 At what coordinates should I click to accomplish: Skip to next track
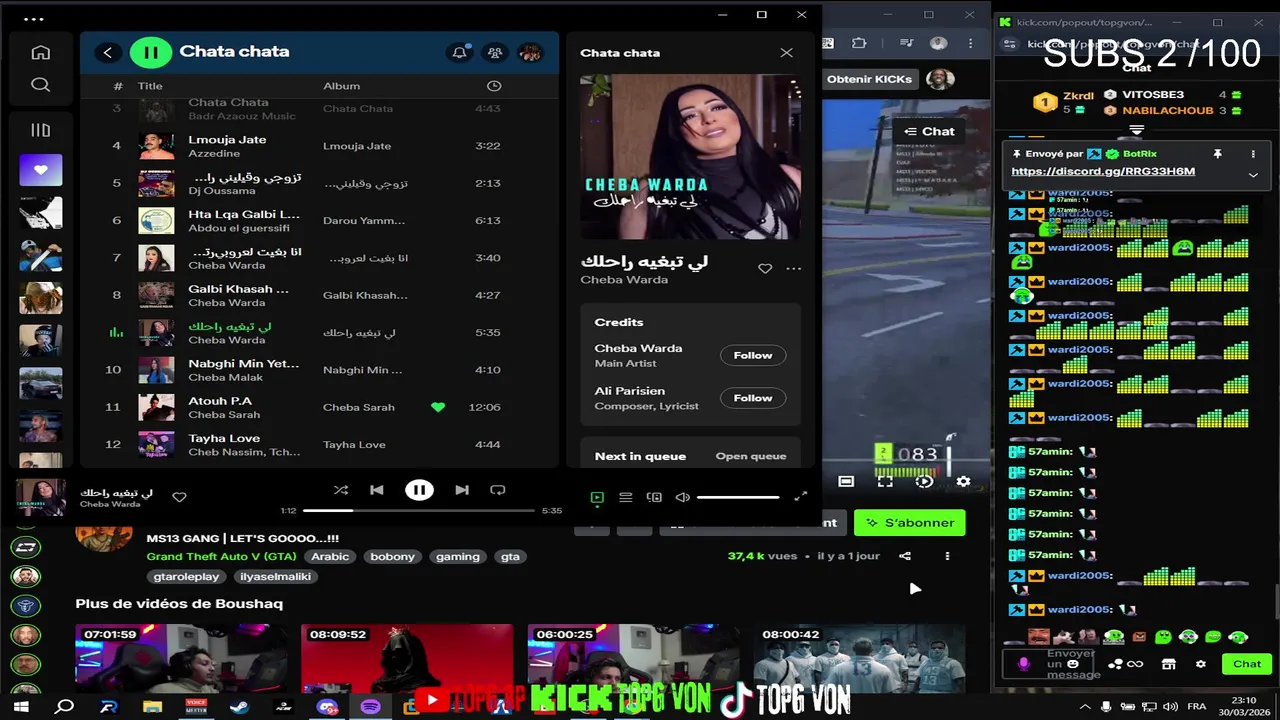click(462, 490)
